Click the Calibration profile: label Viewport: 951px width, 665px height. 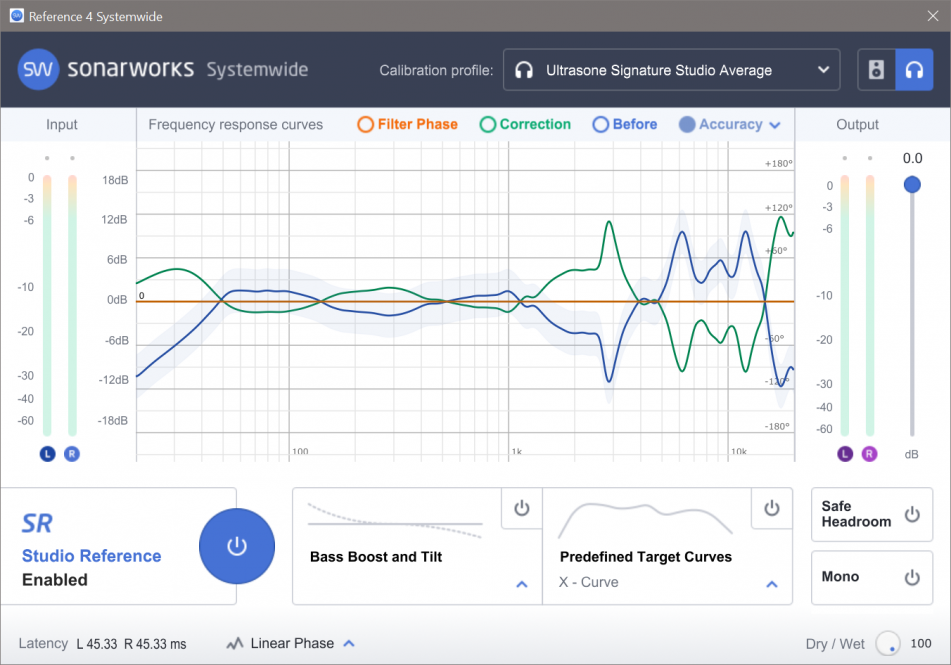[436, 70]
